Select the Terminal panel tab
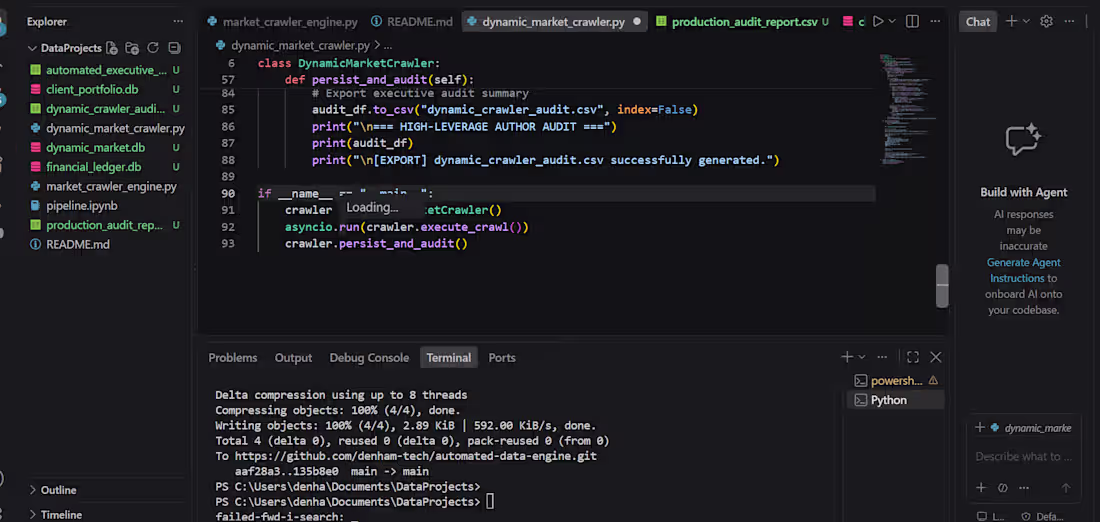The image size is (1100, 522). [448, 357]
